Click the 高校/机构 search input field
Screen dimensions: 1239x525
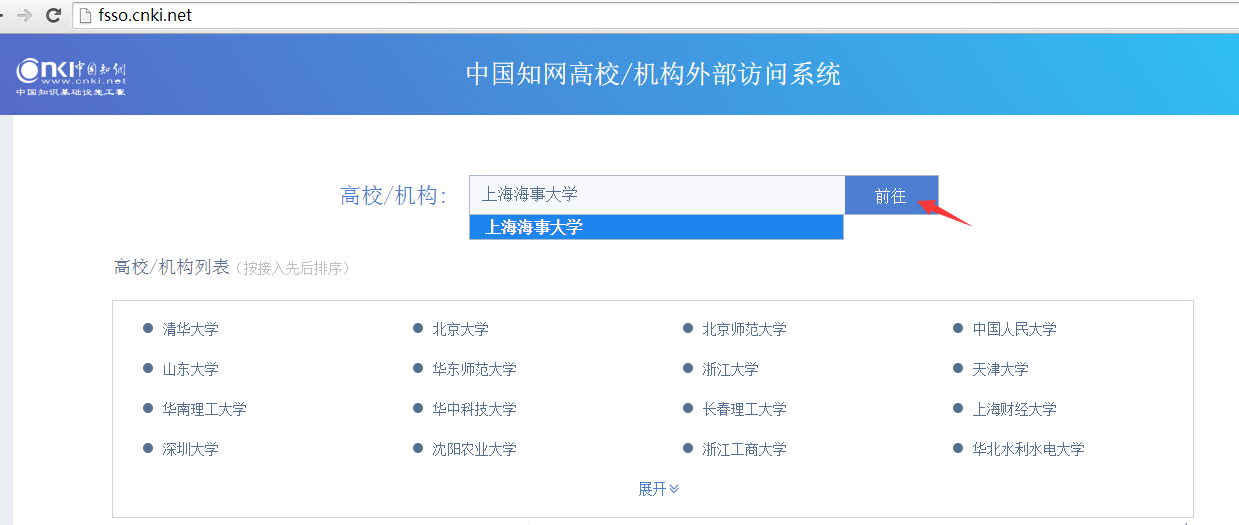point(657,195)
